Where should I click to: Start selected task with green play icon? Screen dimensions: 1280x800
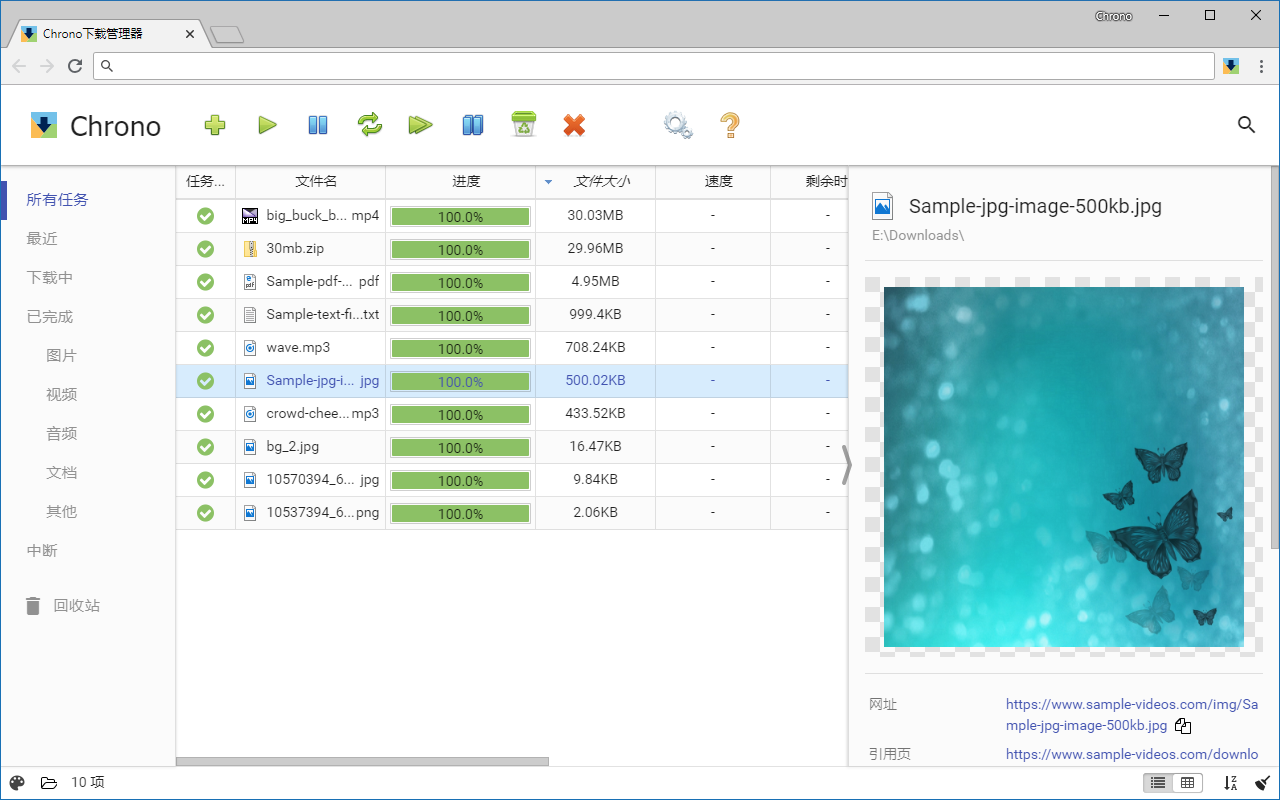[x=267, y=125]
